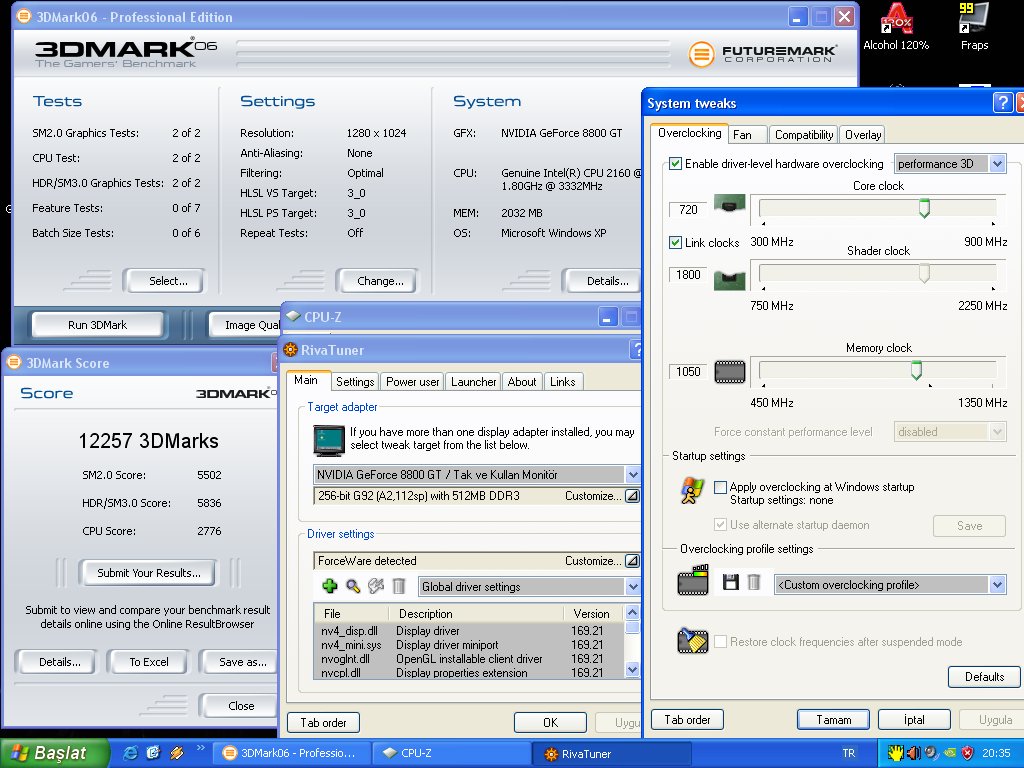Click magnifier icon in RivaTuner Driver settings

click(x=353, y=586)
